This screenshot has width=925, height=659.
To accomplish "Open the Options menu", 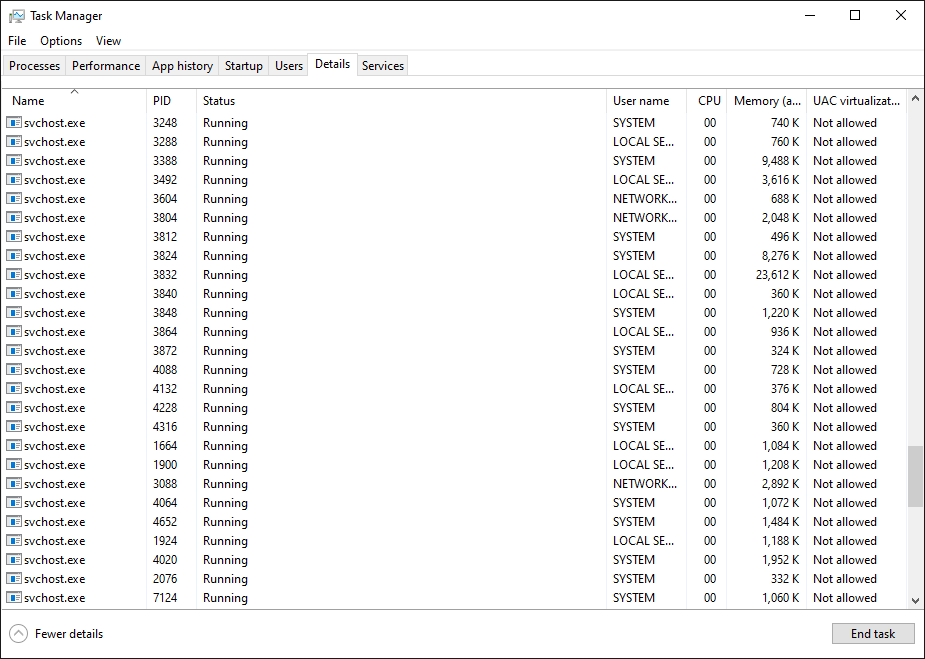I will (61, 41).
